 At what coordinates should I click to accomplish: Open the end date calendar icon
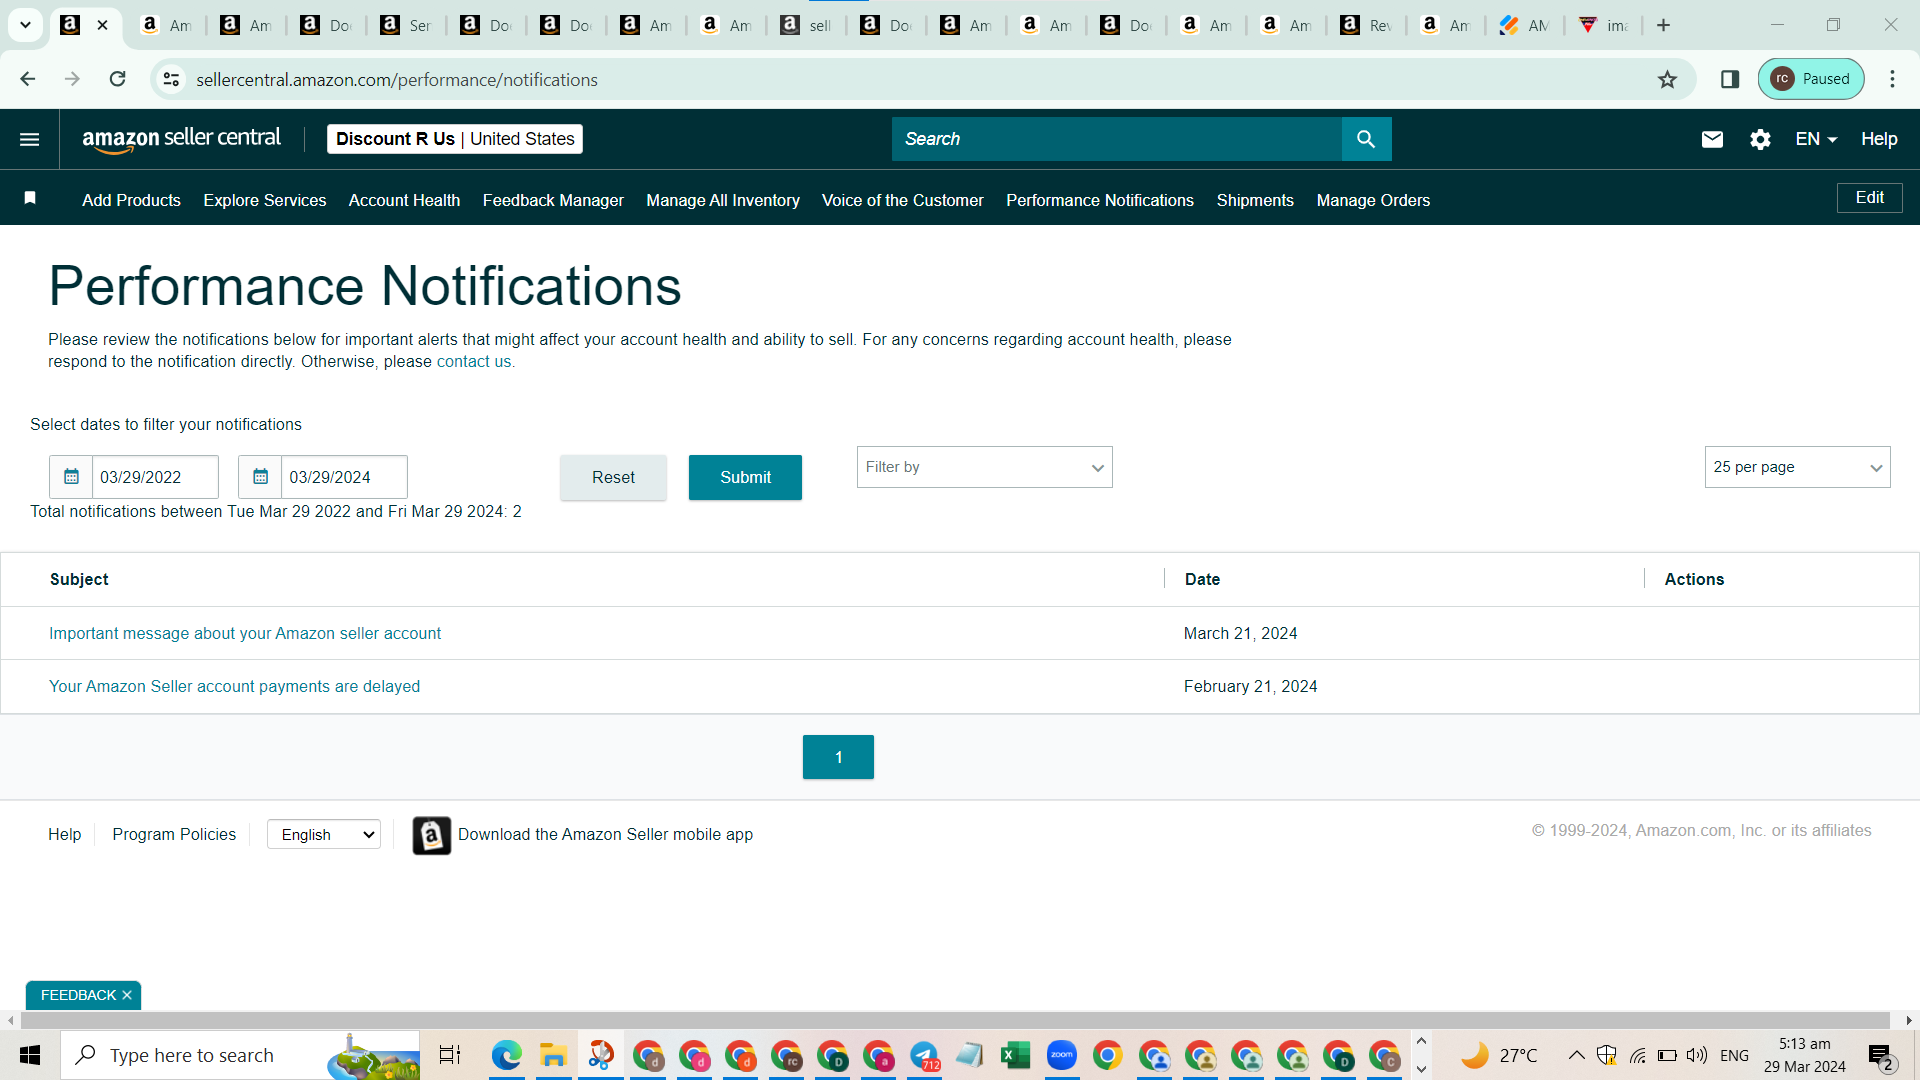[260, 477]
